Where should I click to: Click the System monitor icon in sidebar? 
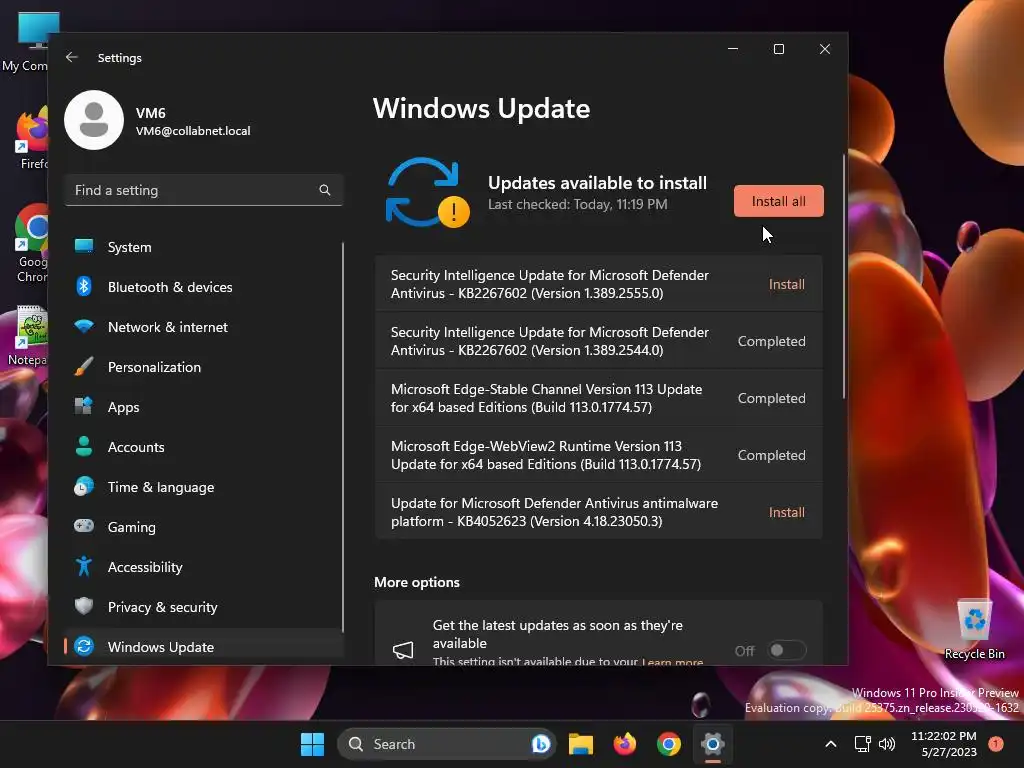84,246
